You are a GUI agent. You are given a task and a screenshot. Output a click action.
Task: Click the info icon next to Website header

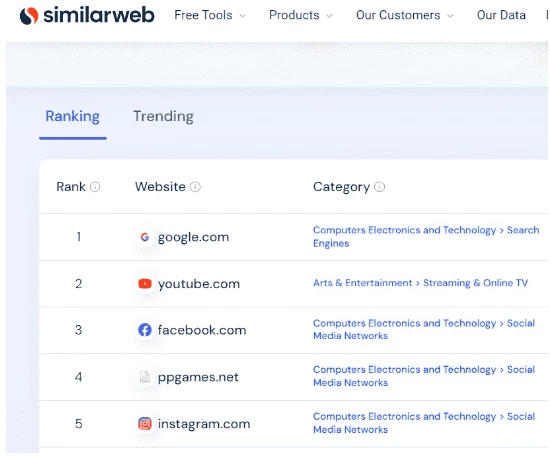point(195,187)
